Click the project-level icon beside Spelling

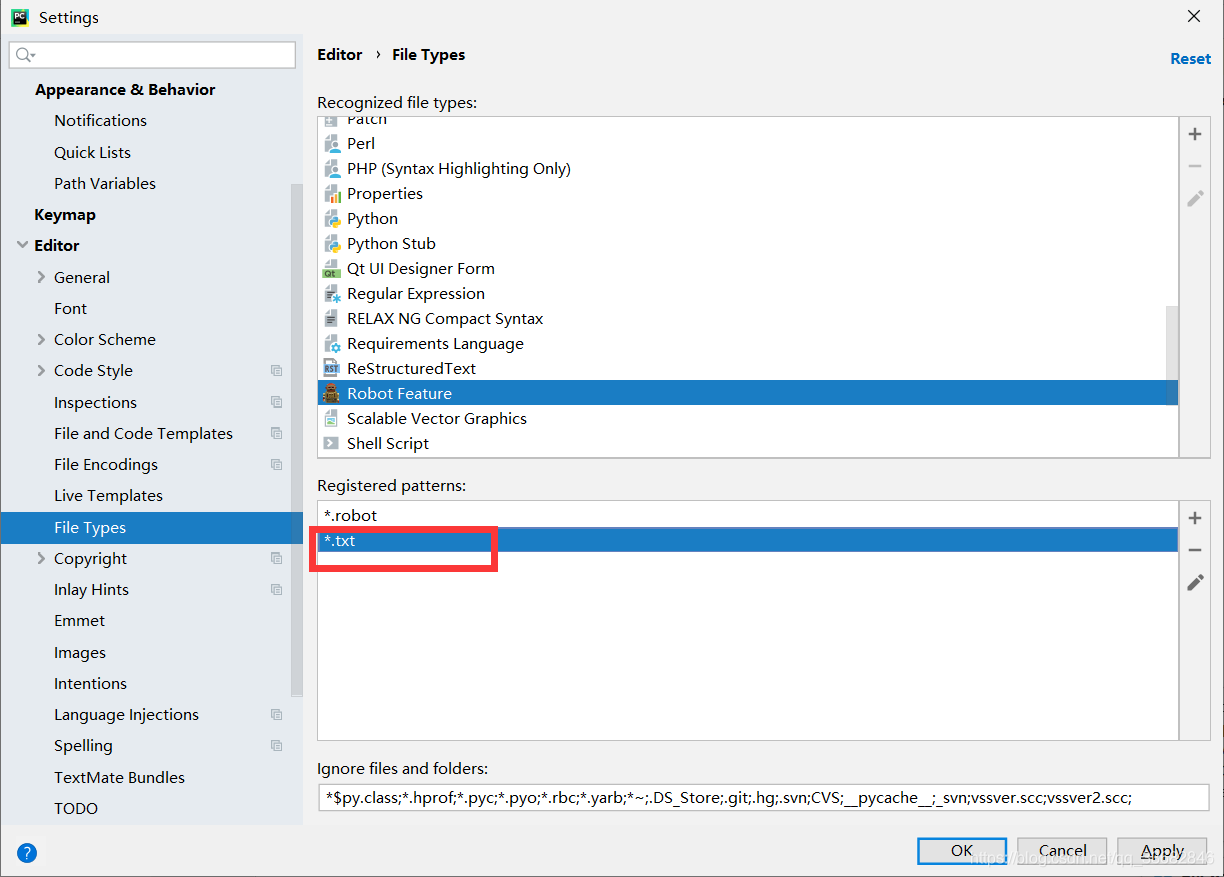click(277, 746)
